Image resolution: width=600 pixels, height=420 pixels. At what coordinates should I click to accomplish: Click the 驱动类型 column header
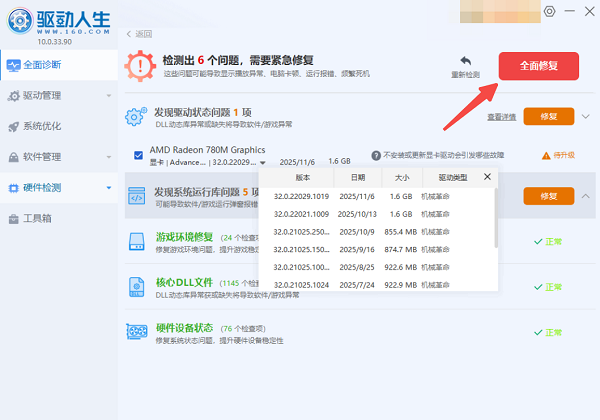click(x=453, y=177)
